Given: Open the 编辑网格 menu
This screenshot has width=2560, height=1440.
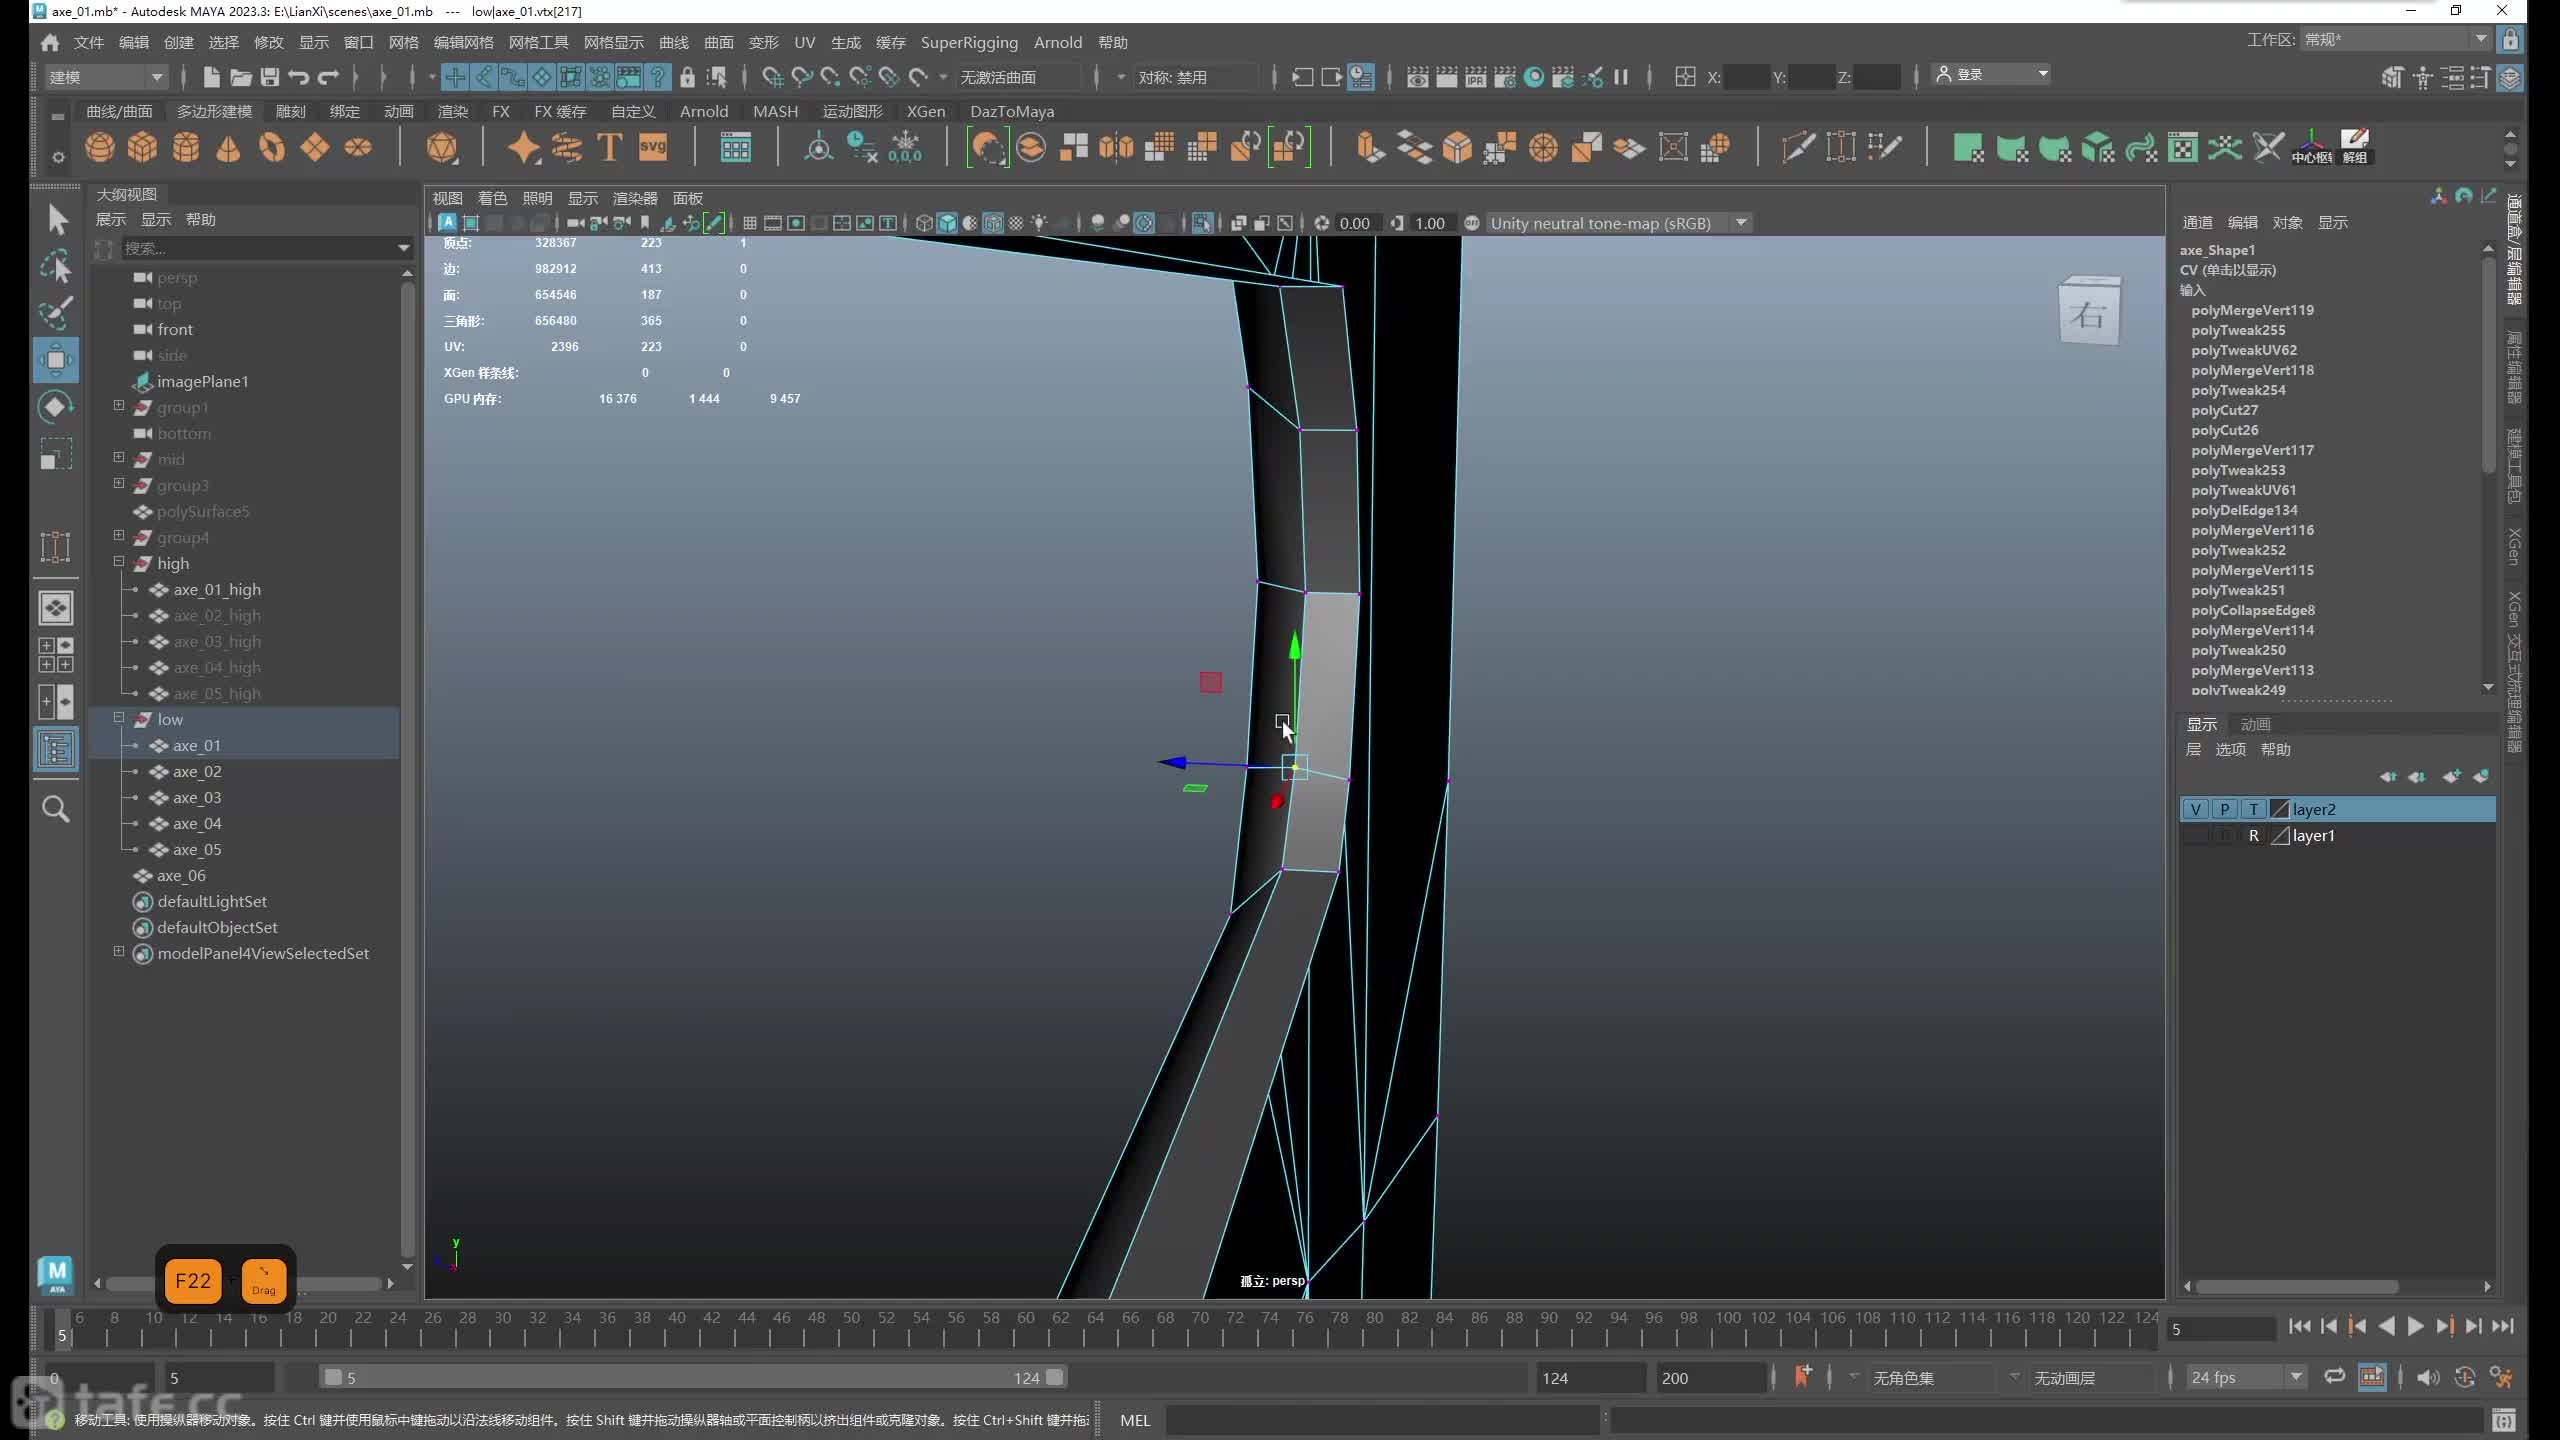Looking at the screenshot, I should click(x=463, y=42).
